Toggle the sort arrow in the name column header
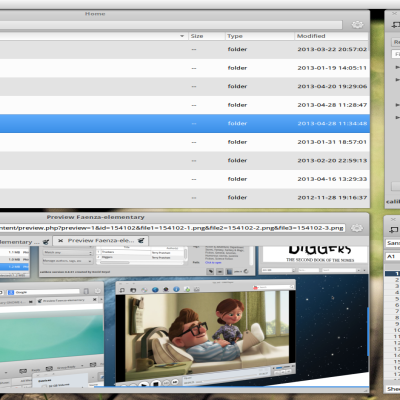The width and height of the screenshot is (400, 400). 182,36
